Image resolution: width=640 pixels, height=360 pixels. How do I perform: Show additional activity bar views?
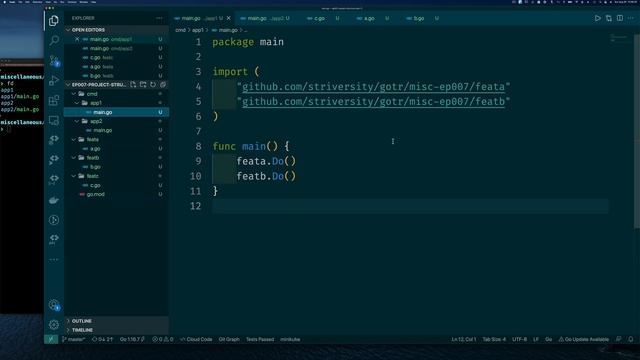click(x=54, y=260)
